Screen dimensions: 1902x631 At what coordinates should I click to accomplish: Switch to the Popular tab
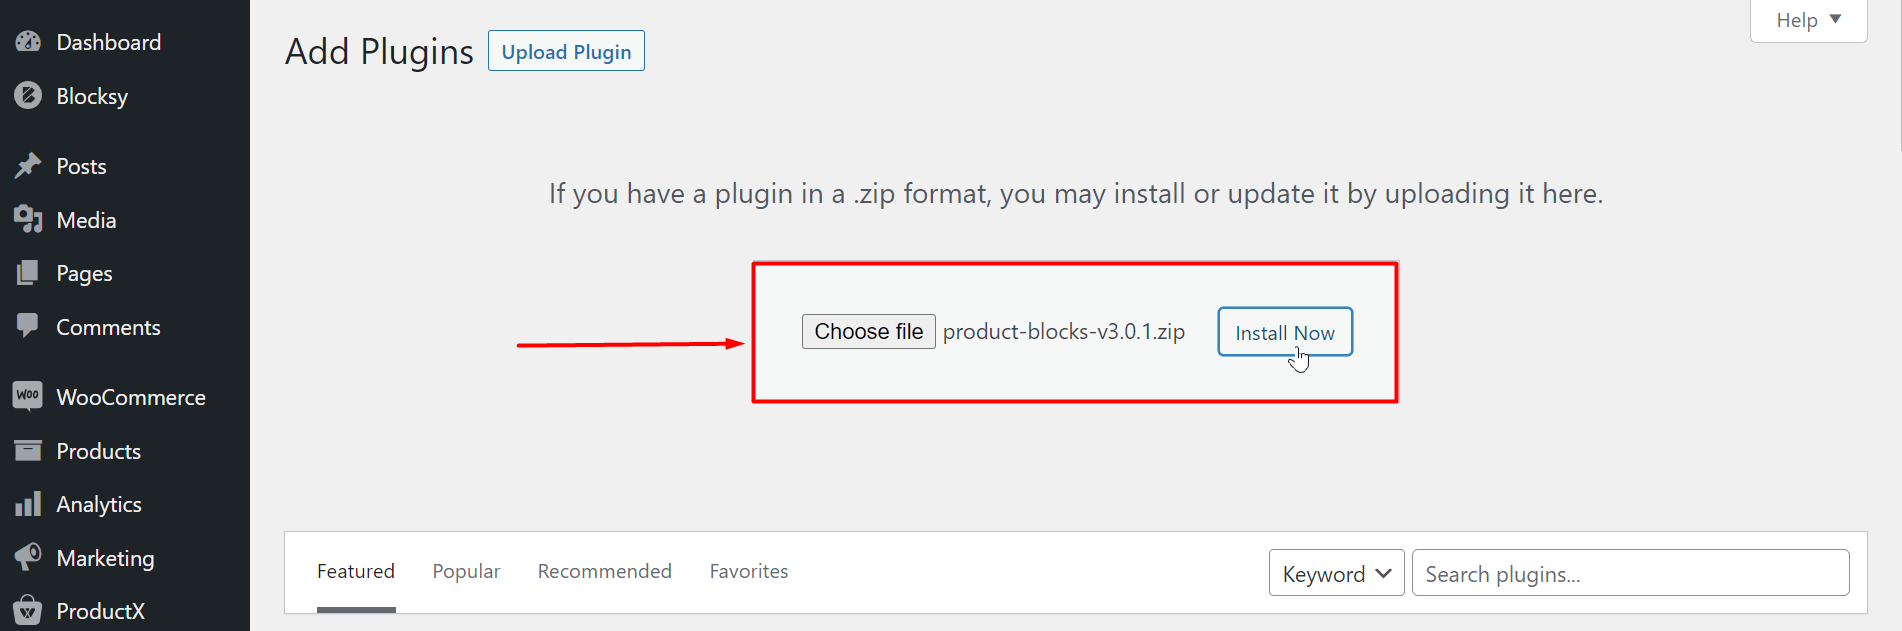(466, 571)
